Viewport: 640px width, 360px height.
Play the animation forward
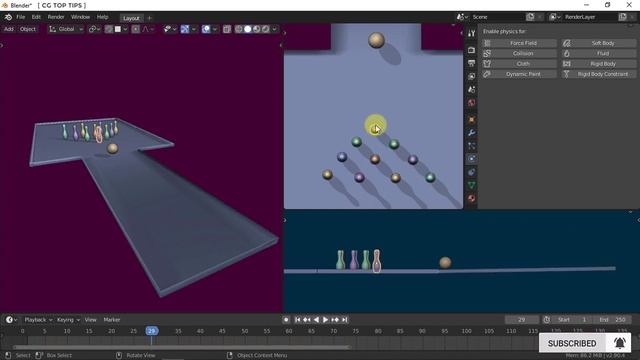[326, 320]
